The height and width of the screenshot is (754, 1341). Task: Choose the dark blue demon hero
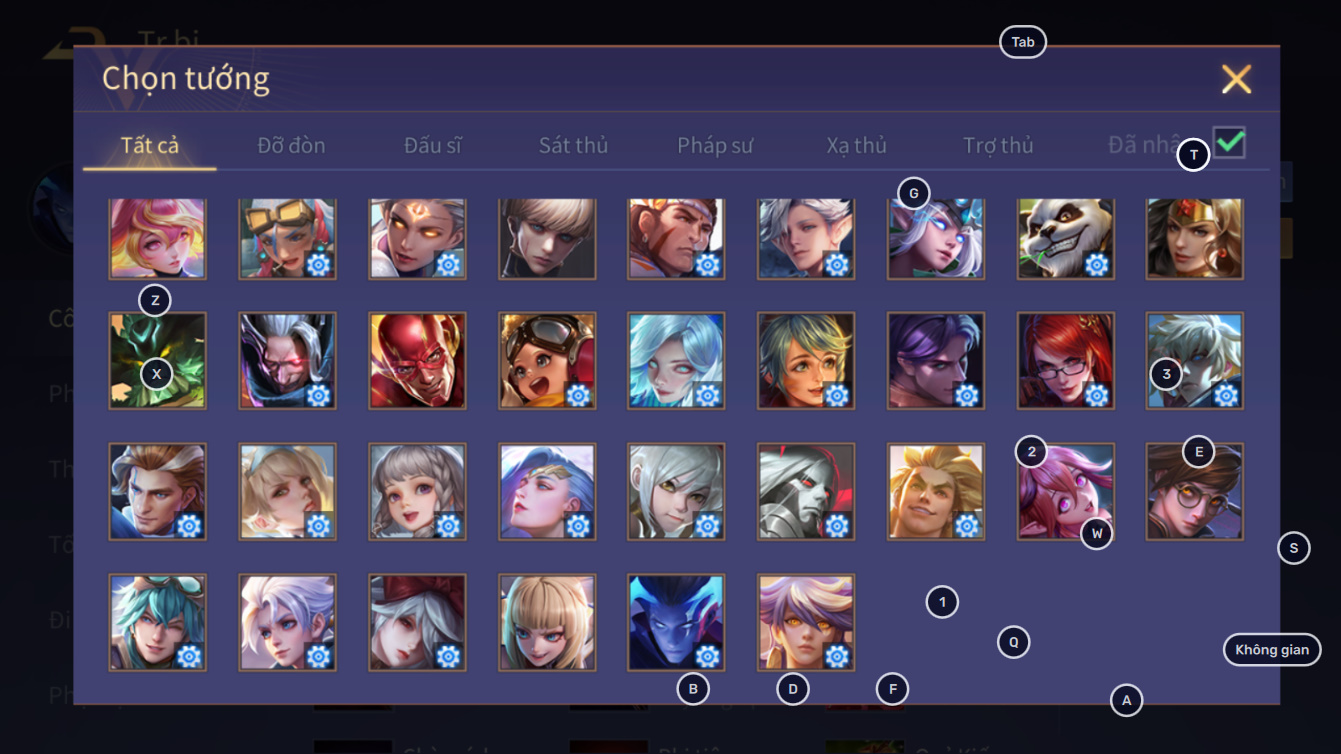(x=676, y=622)
